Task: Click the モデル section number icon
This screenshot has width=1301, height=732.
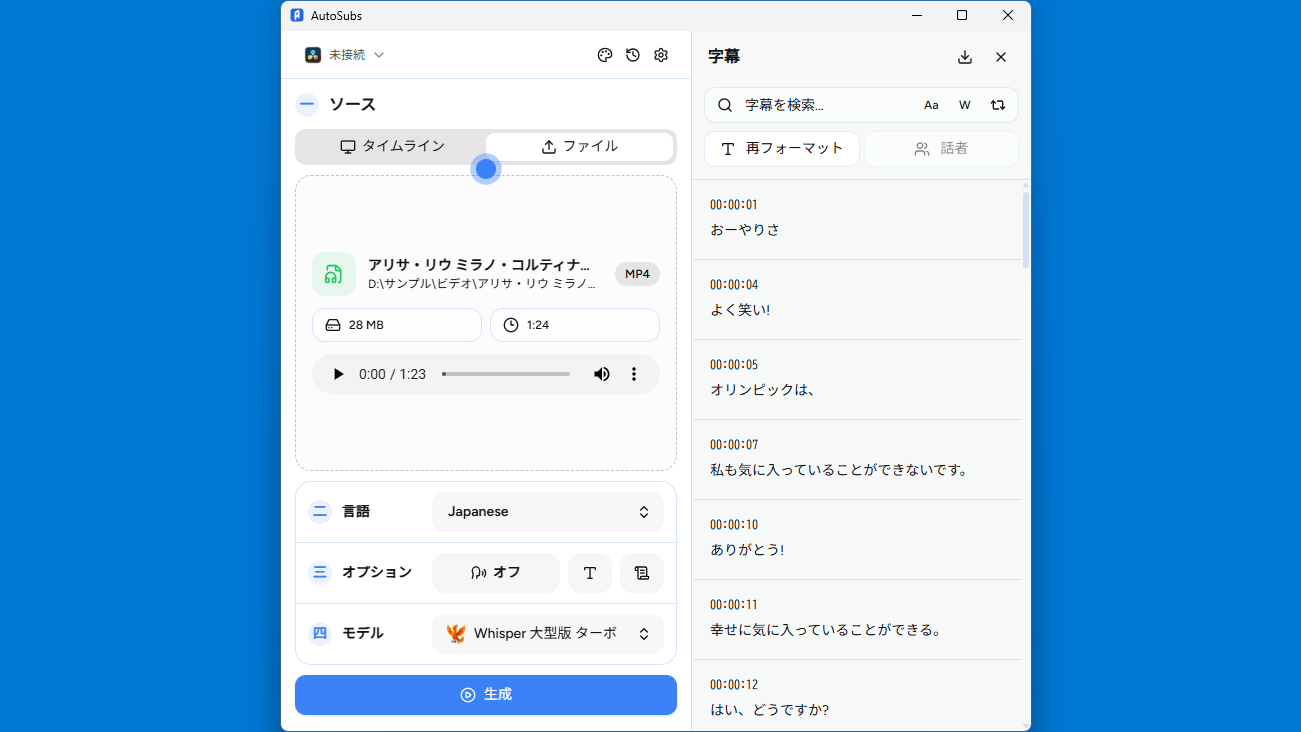Action: click(320, 634)
